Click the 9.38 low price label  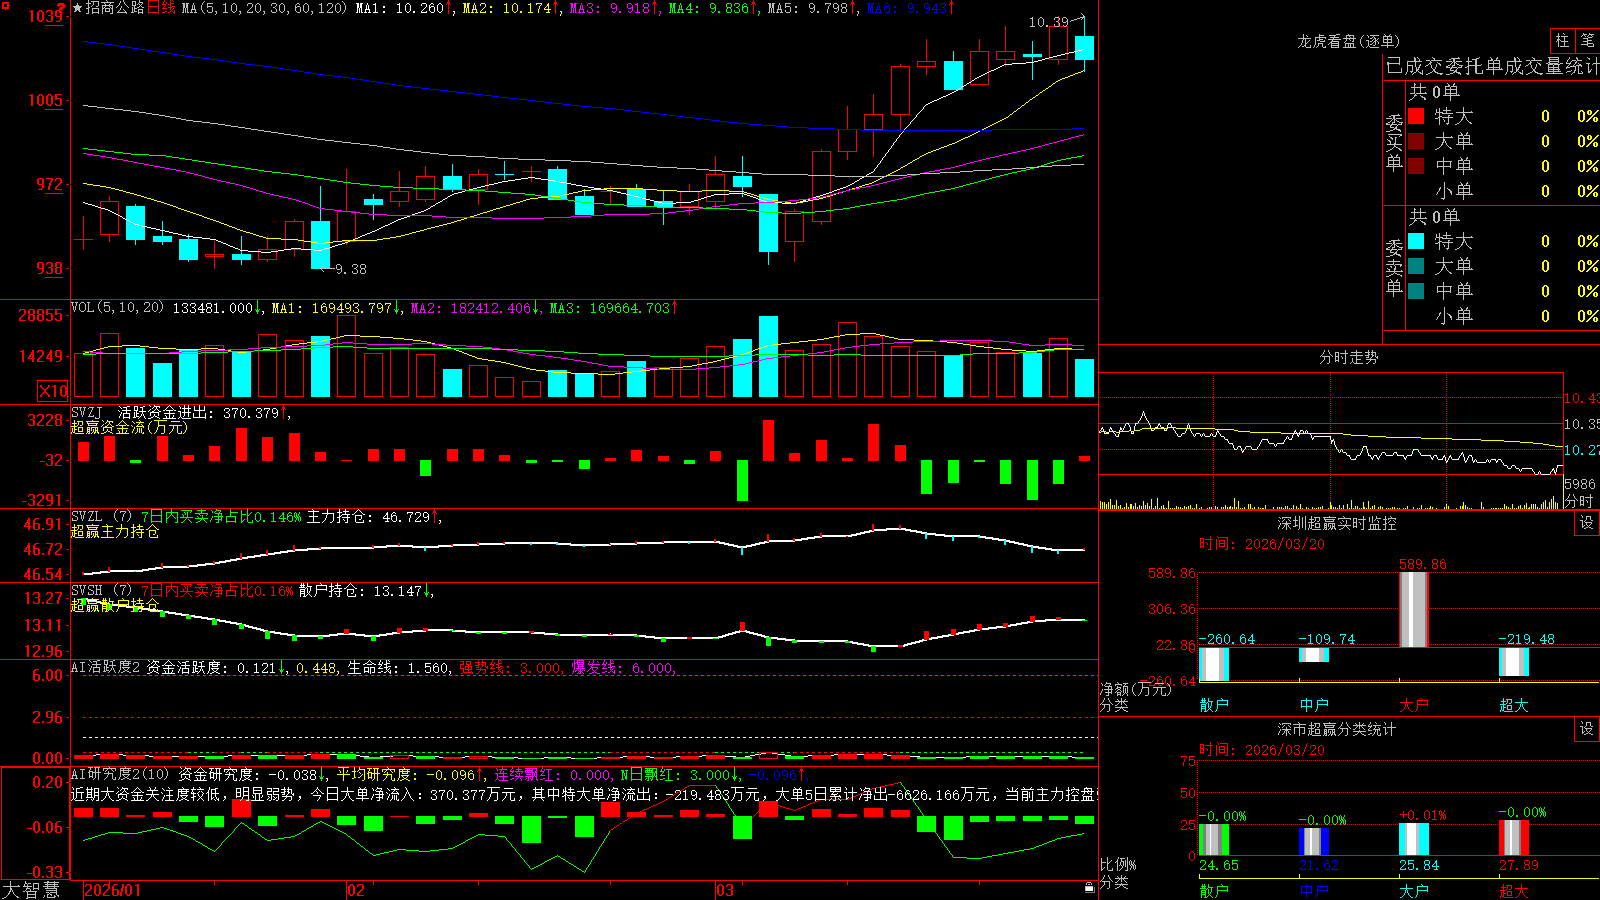coord(350,269)
